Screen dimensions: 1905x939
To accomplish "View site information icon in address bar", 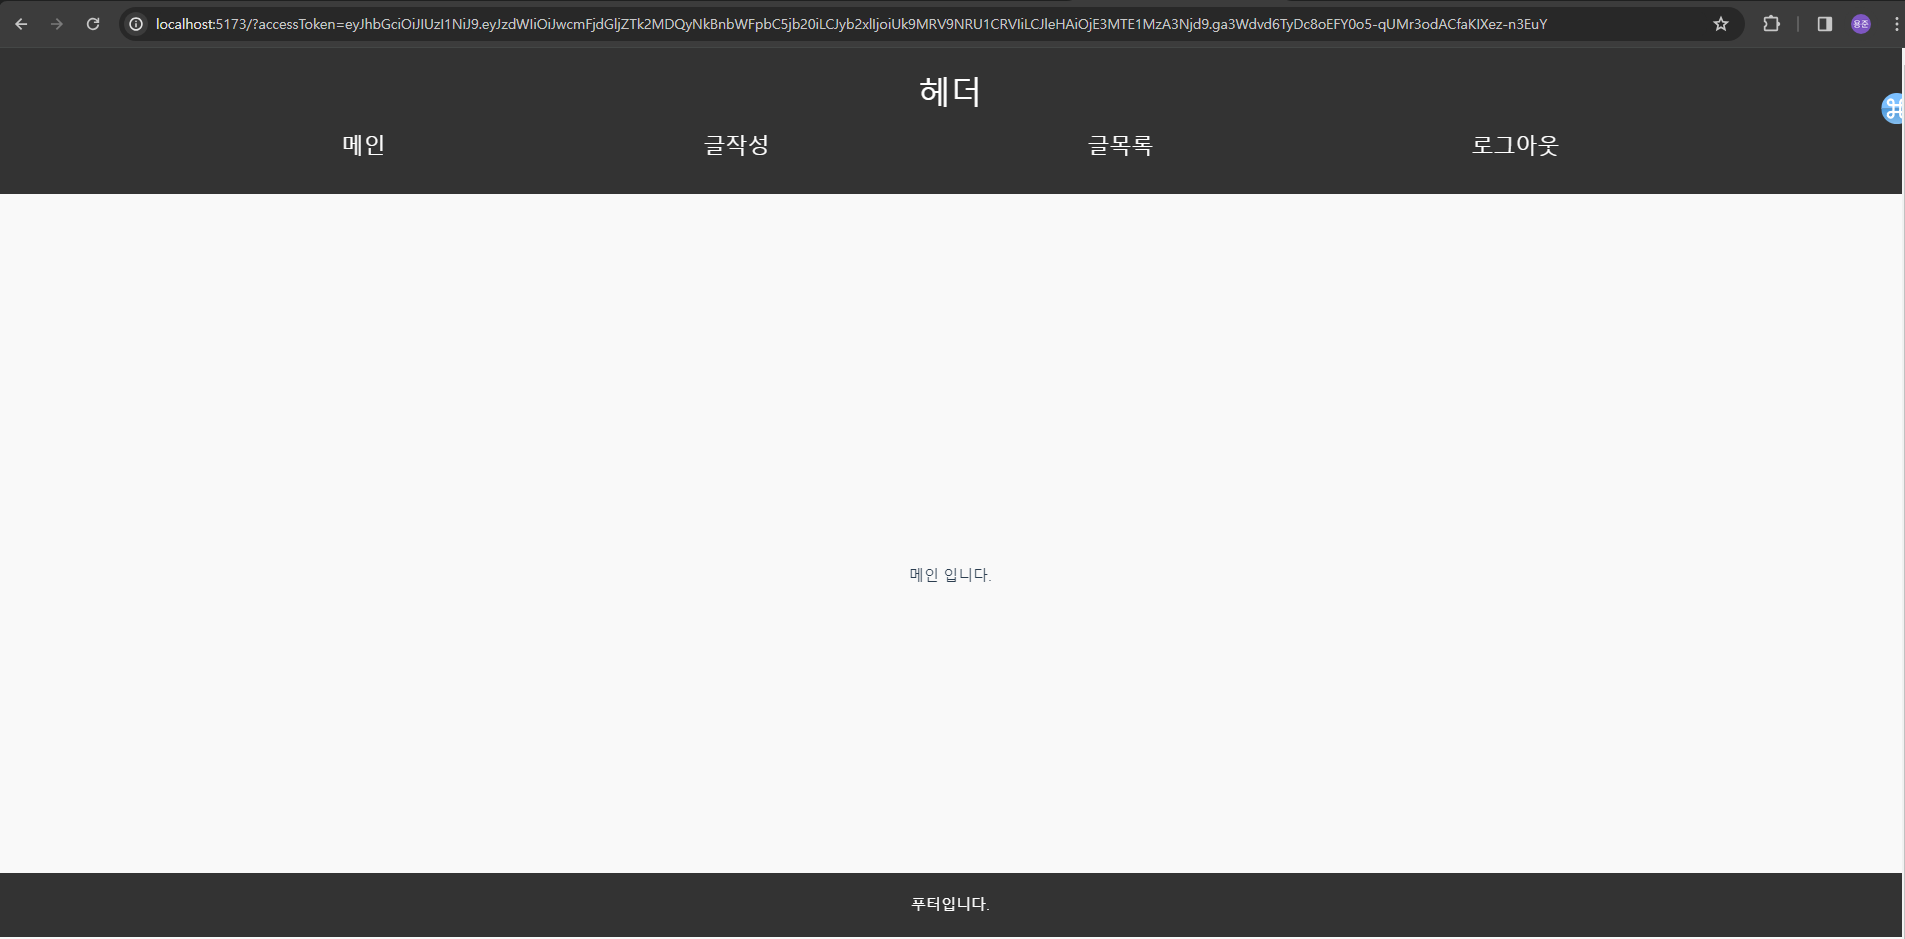I will point(136,24).
